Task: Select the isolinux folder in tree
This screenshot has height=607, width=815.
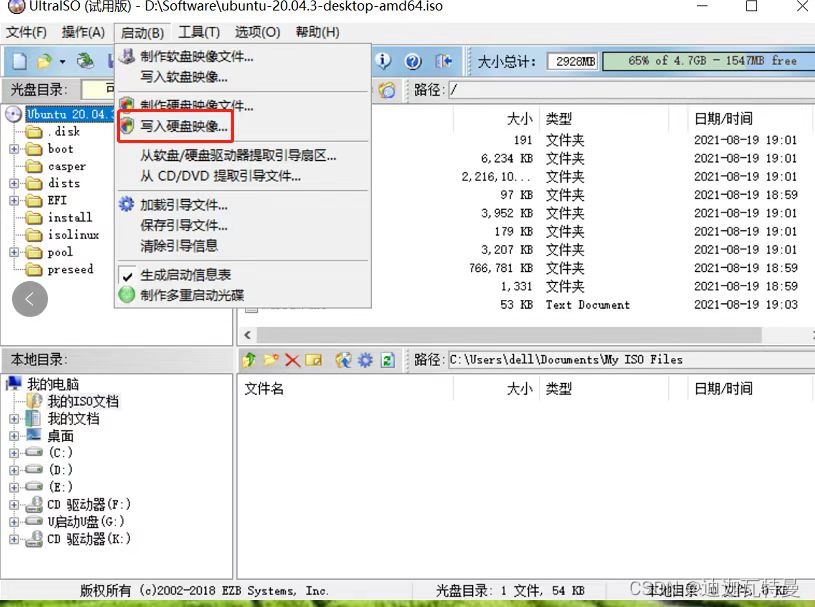Action: 73,235
